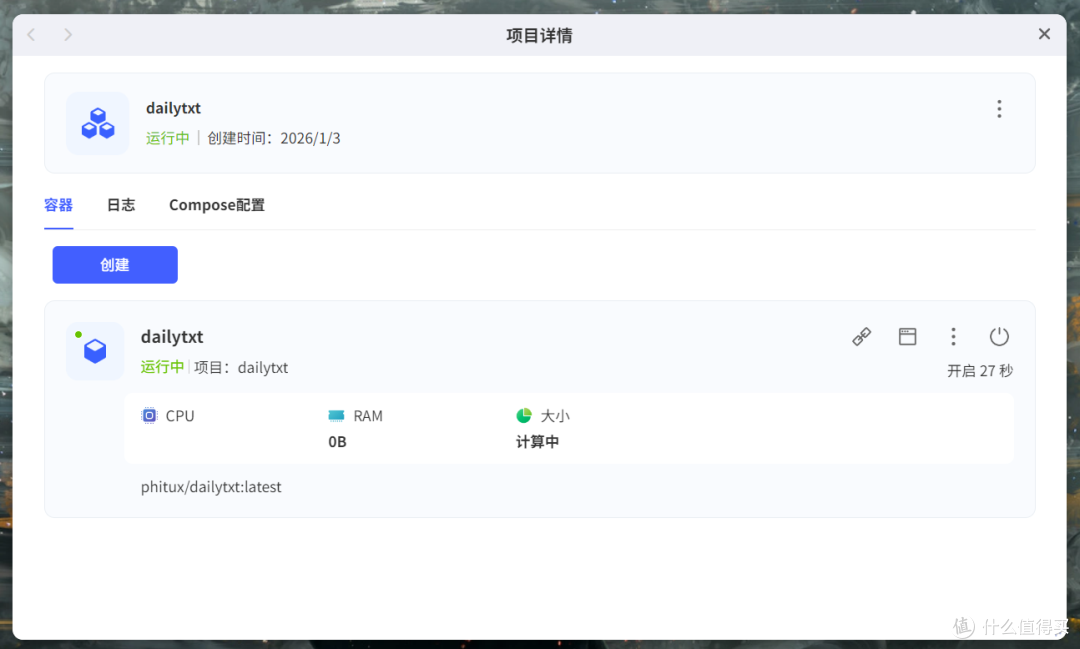Image resolution: width=1080 pixels, height=649 pixels.
Task: Click the dailytxt project cubes icon
Action: (x=98, y=123)
